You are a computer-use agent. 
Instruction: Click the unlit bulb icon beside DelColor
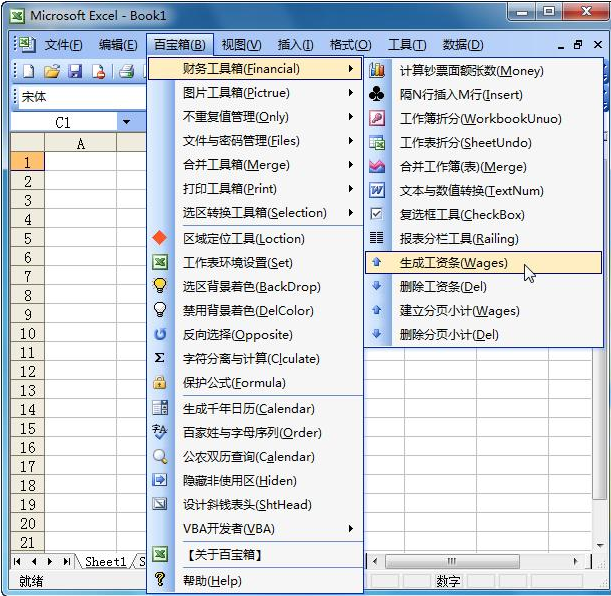pos(160,310)
